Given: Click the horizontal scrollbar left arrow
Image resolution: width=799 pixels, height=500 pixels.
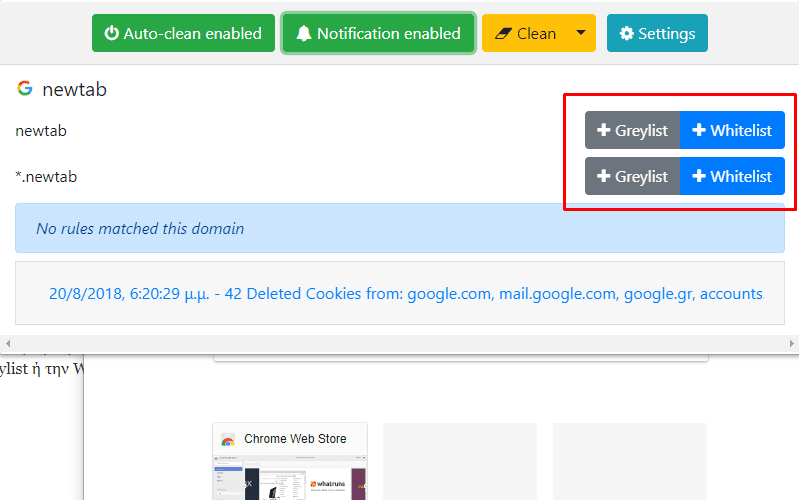Looking at the screenshot, I should pyautogui.click(x=8, y=344).
